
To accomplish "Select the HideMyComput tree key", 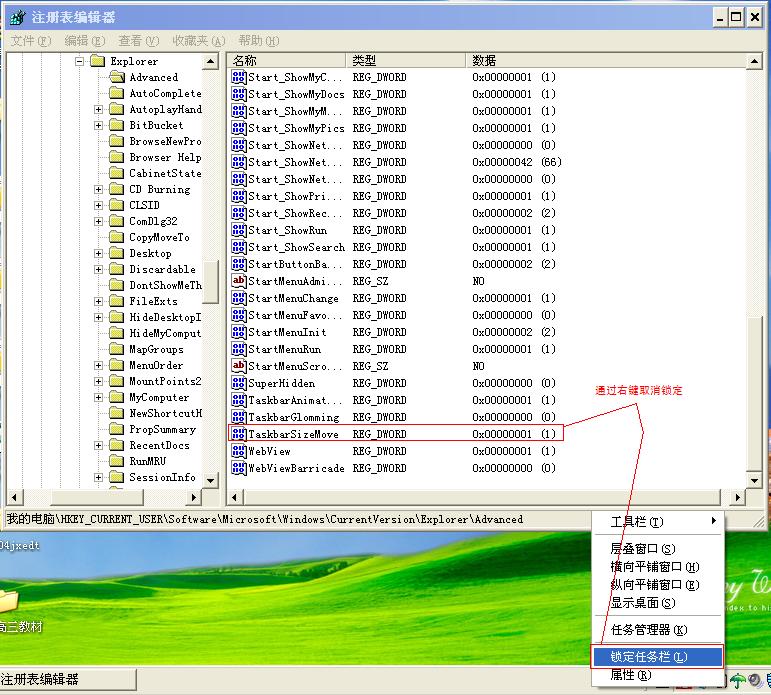I will click(165, 333).
